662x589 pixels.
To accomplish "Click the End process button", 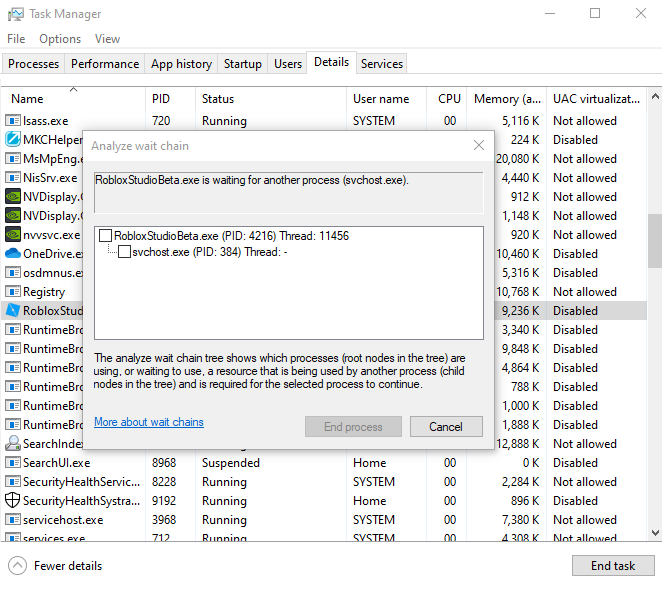I will (x=353, y=426).
